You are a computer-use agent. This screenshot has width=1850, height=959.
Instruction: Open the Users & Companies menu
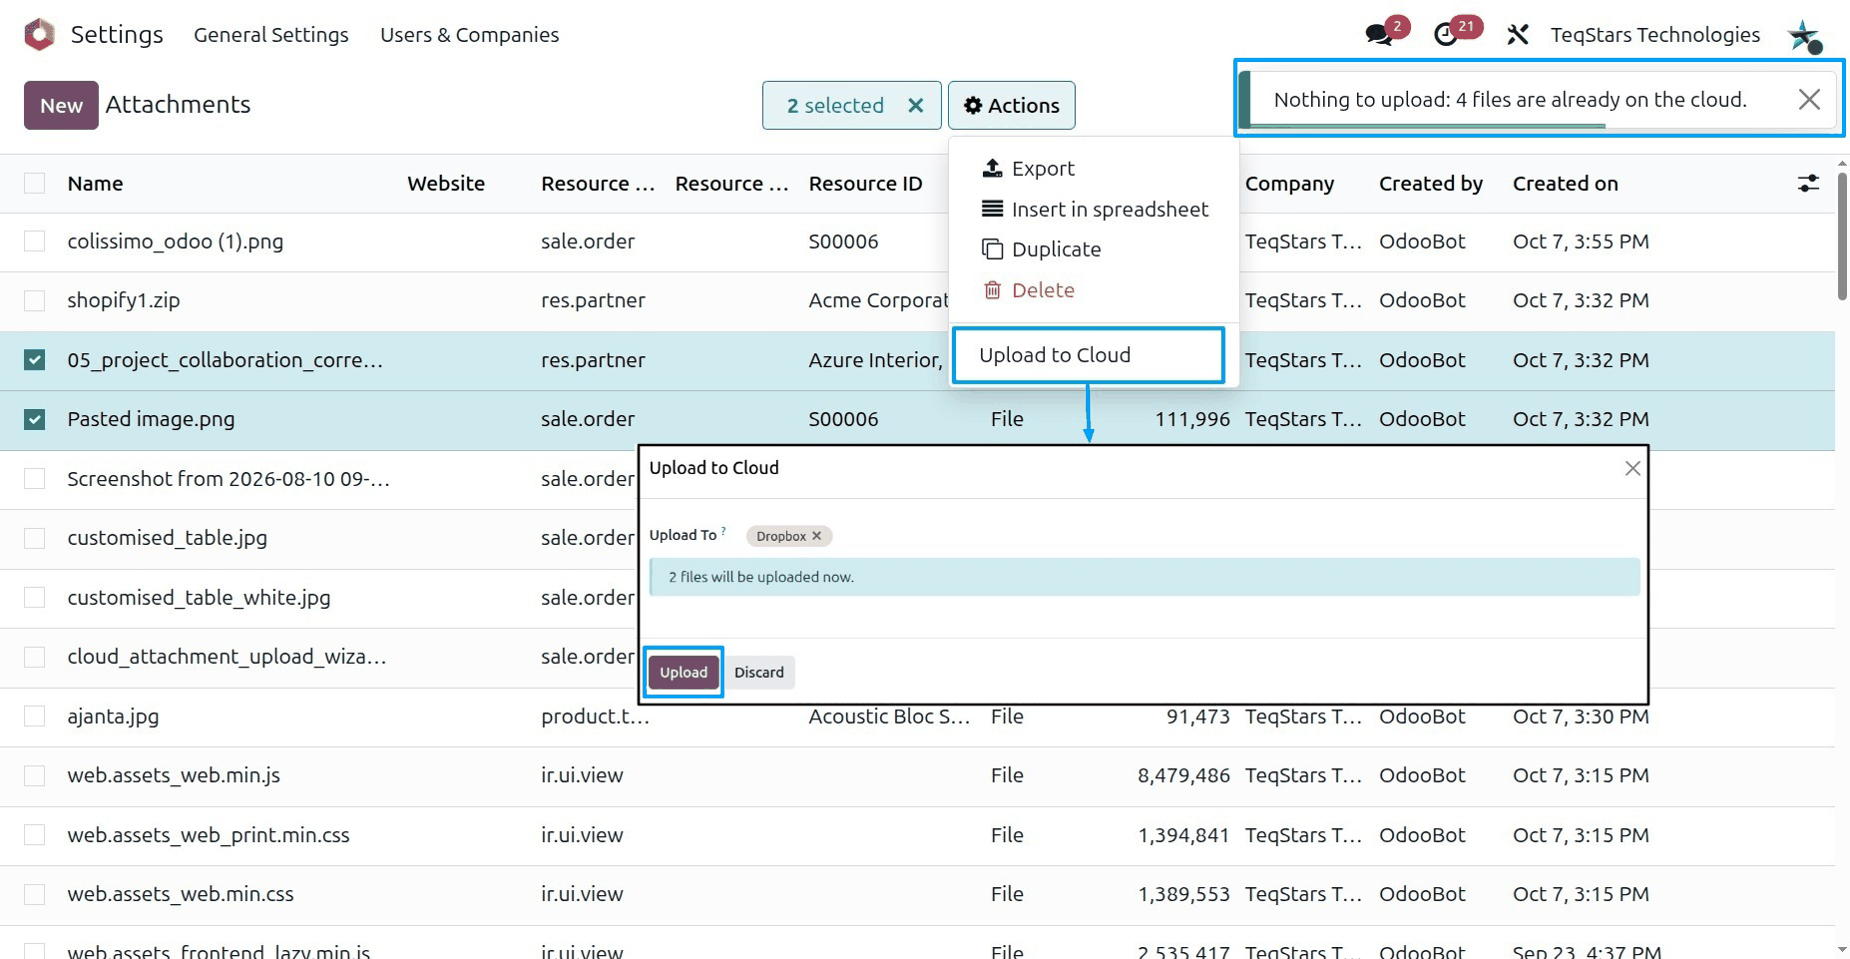469,35
